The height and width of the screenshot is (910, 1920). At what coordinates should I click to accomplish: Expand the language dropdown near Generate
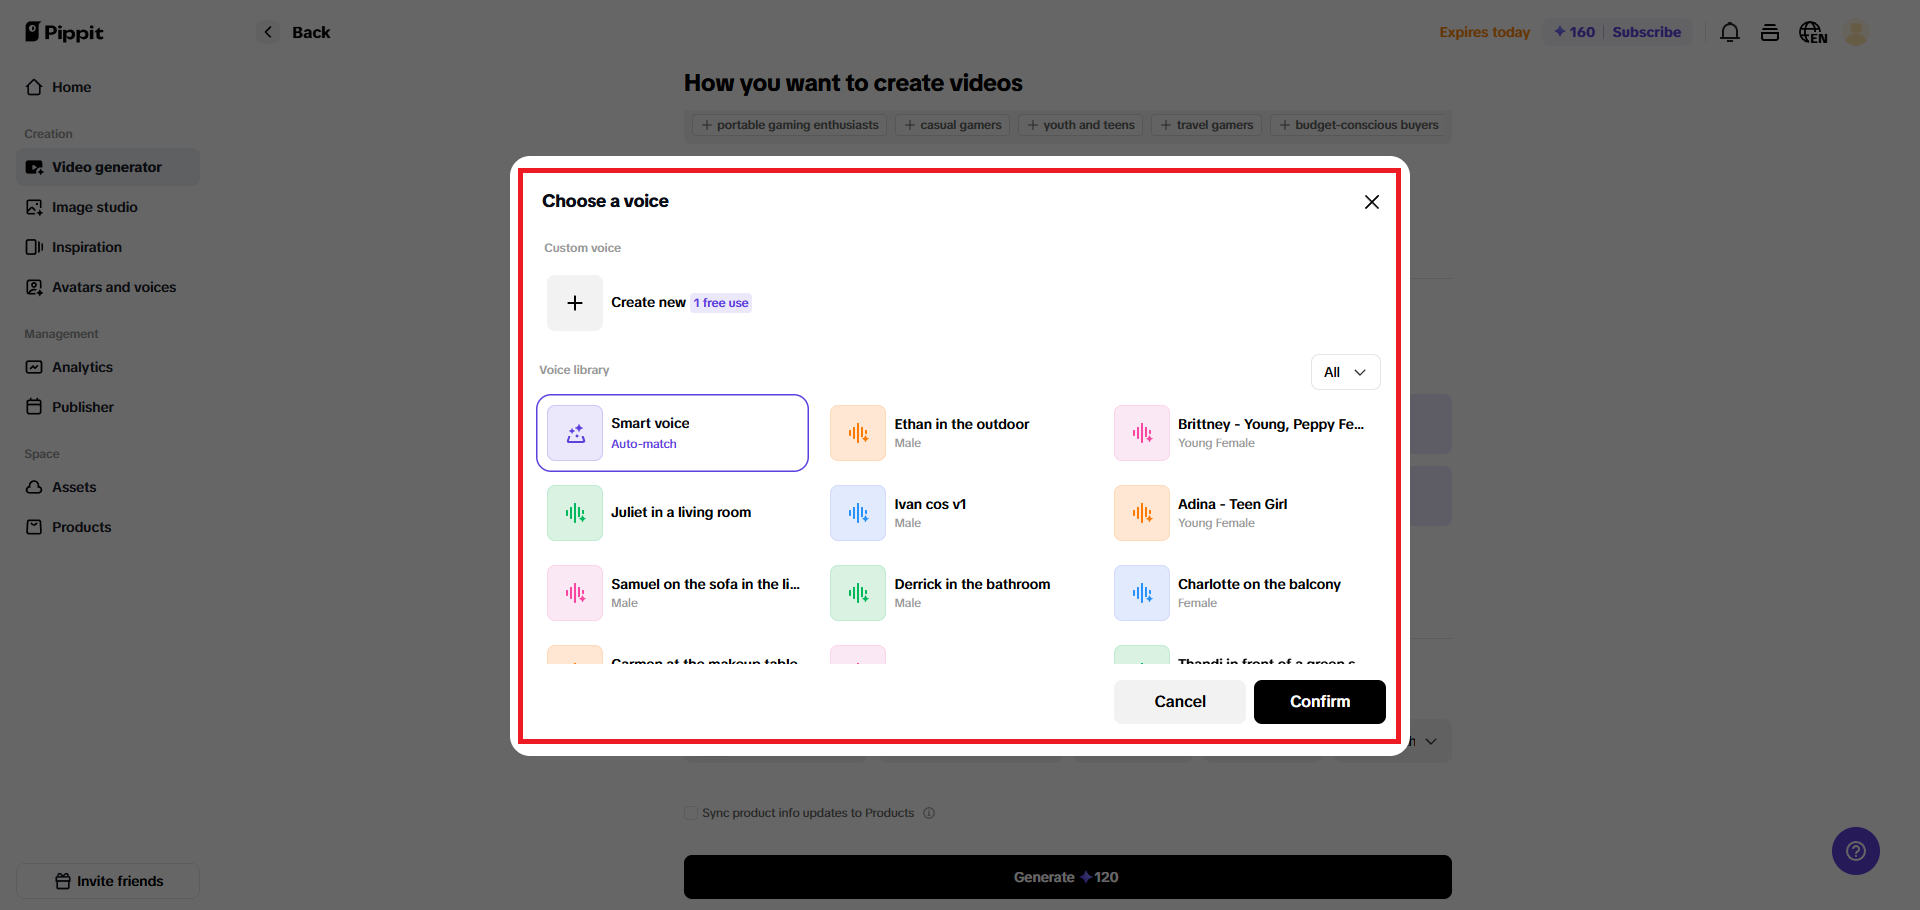pyautogui.click(x=1430, y=741)
